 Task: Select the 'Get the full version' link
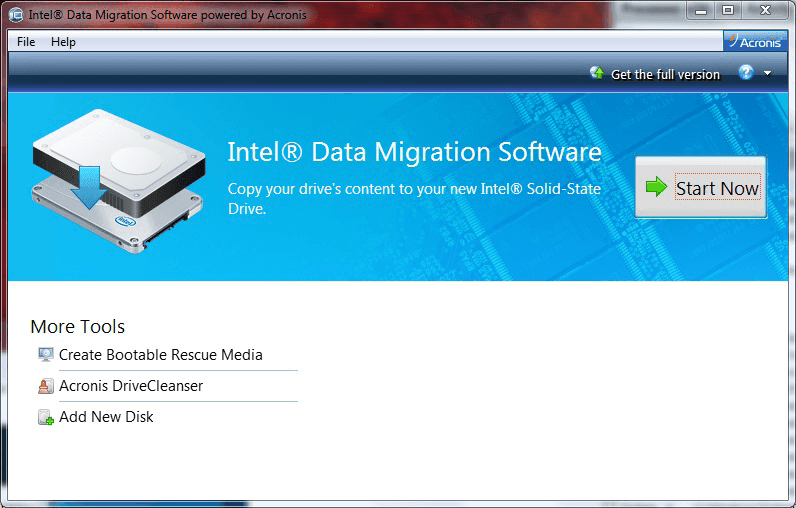click(665, 74)
